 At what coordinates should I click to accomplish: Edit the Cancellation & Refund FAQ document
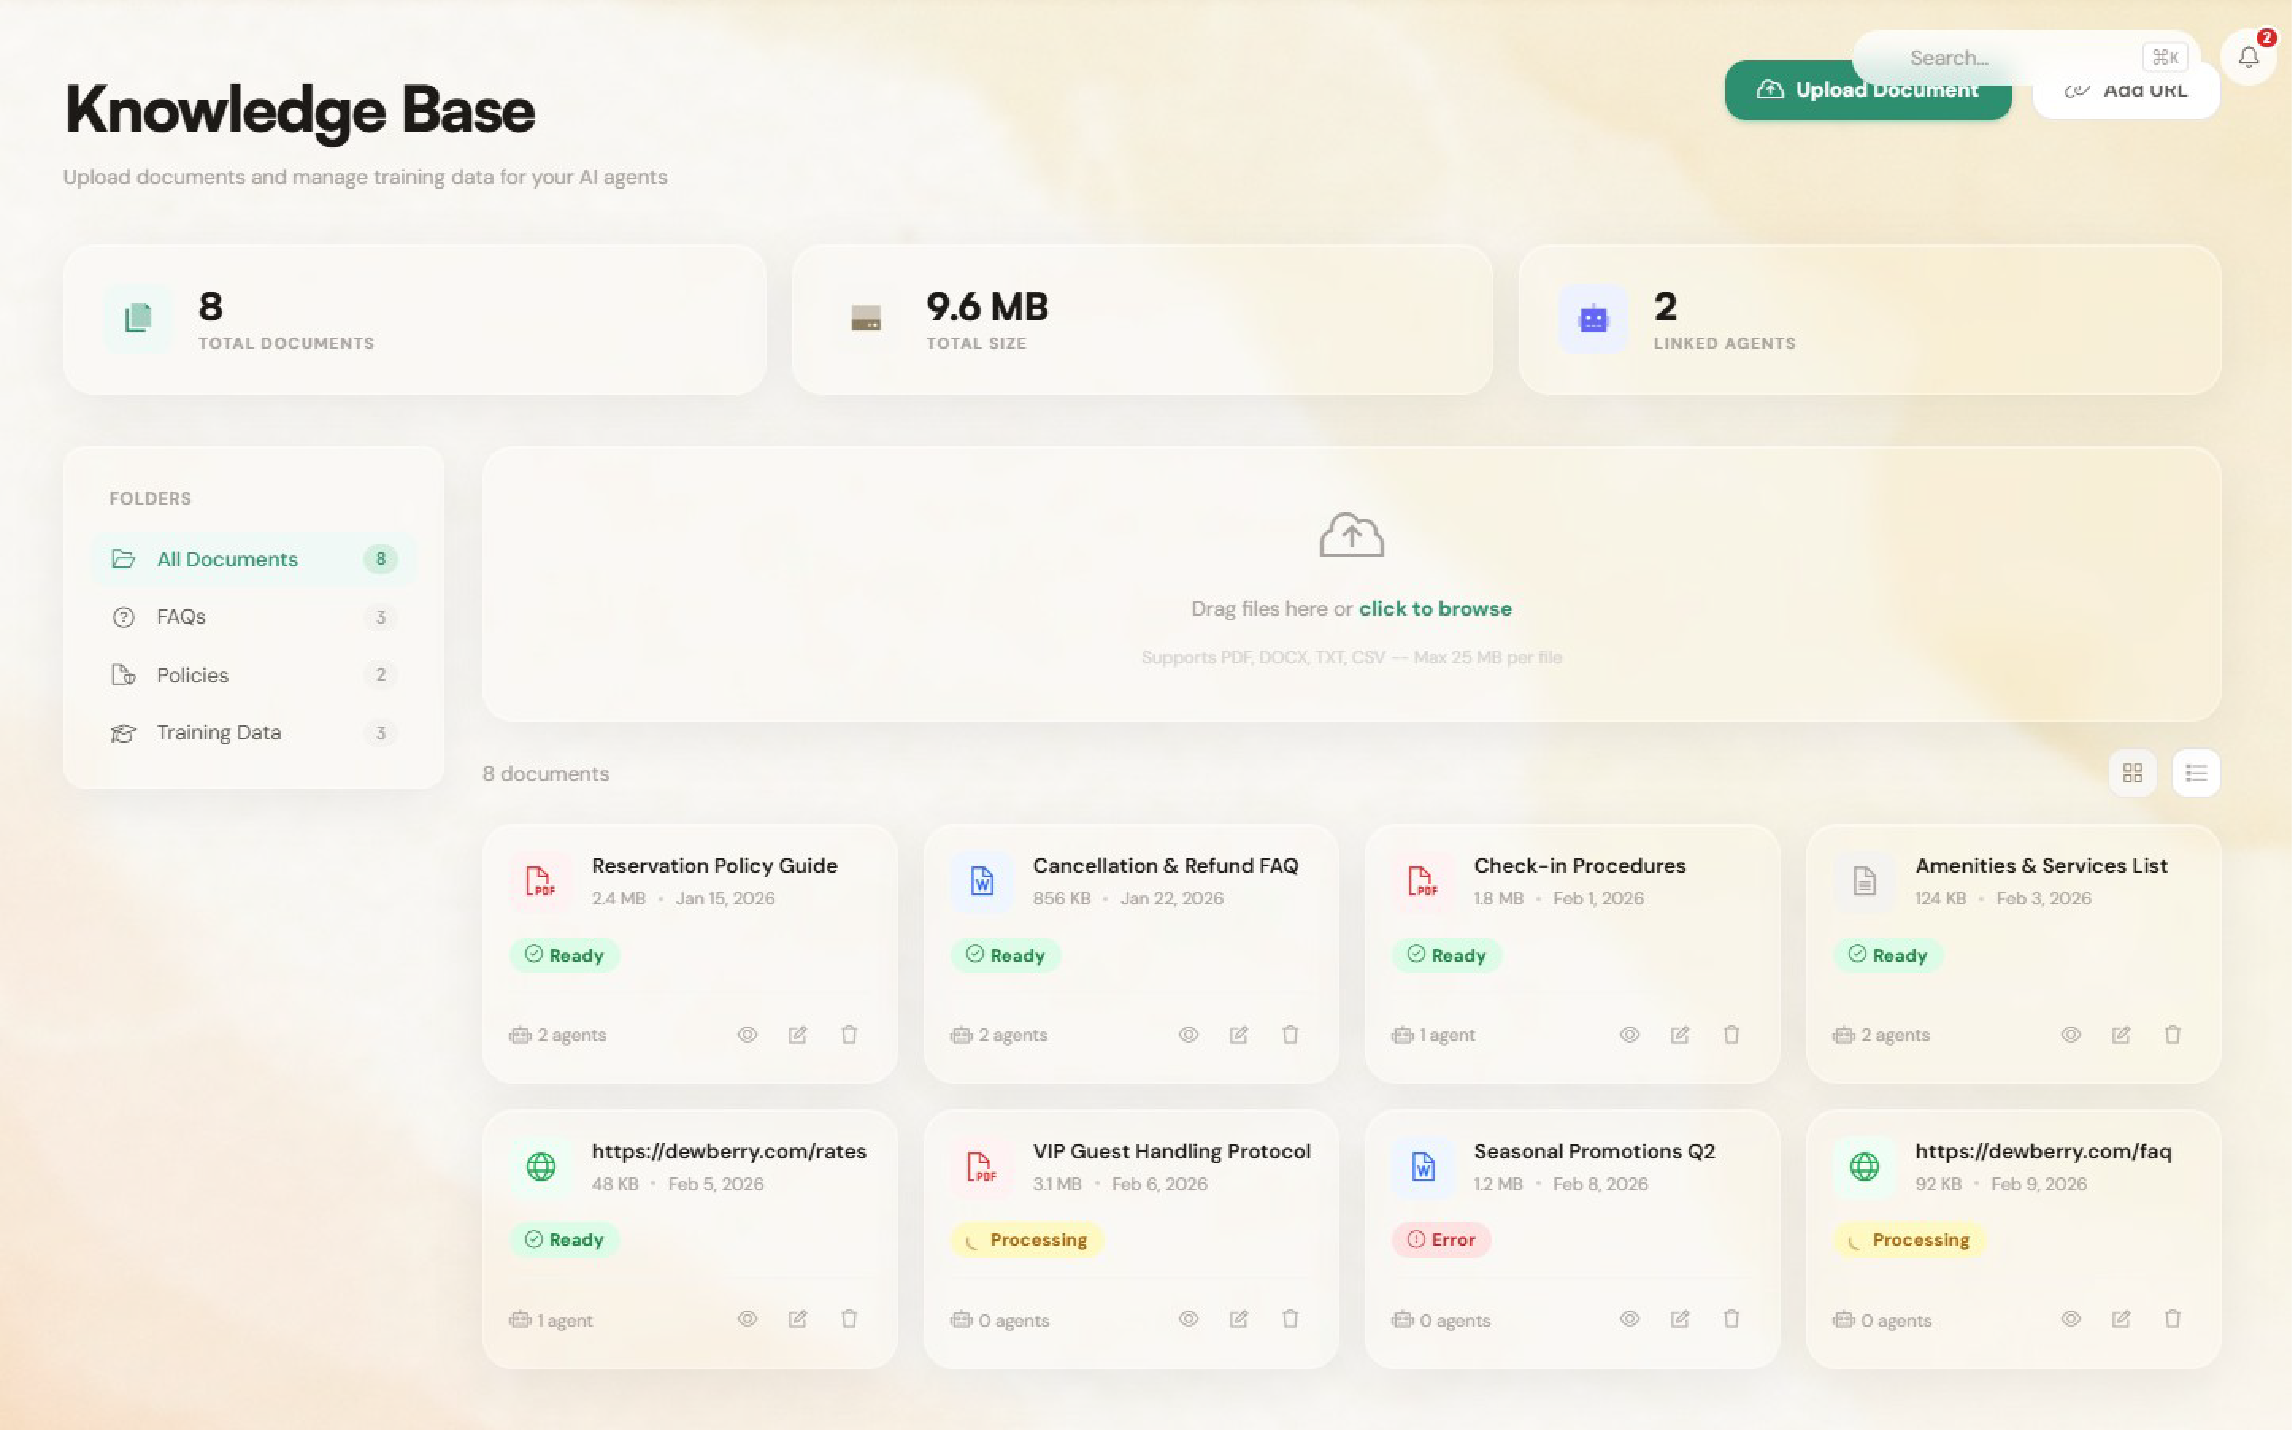tap(1238, 1035)
